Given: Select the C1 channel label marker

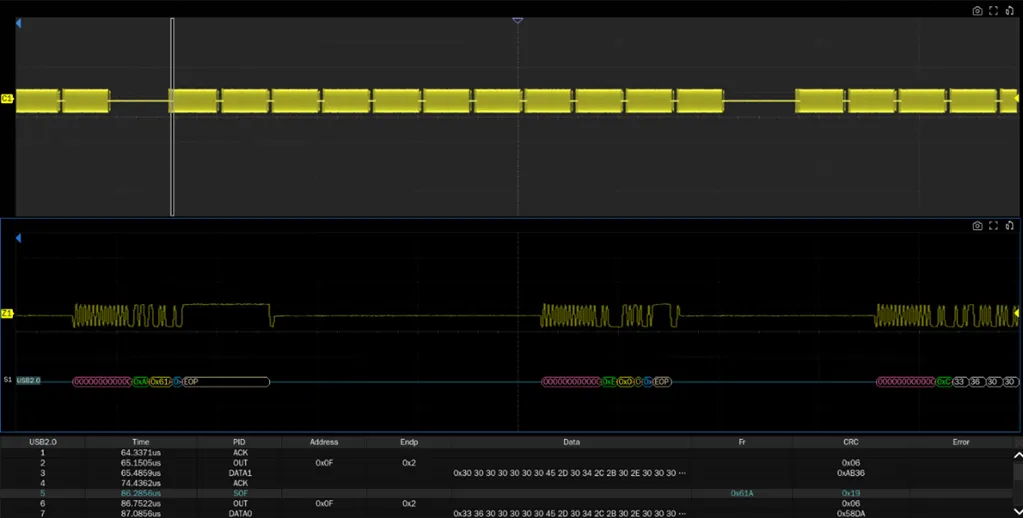Looking at the screenshot, I should [7, 99].
